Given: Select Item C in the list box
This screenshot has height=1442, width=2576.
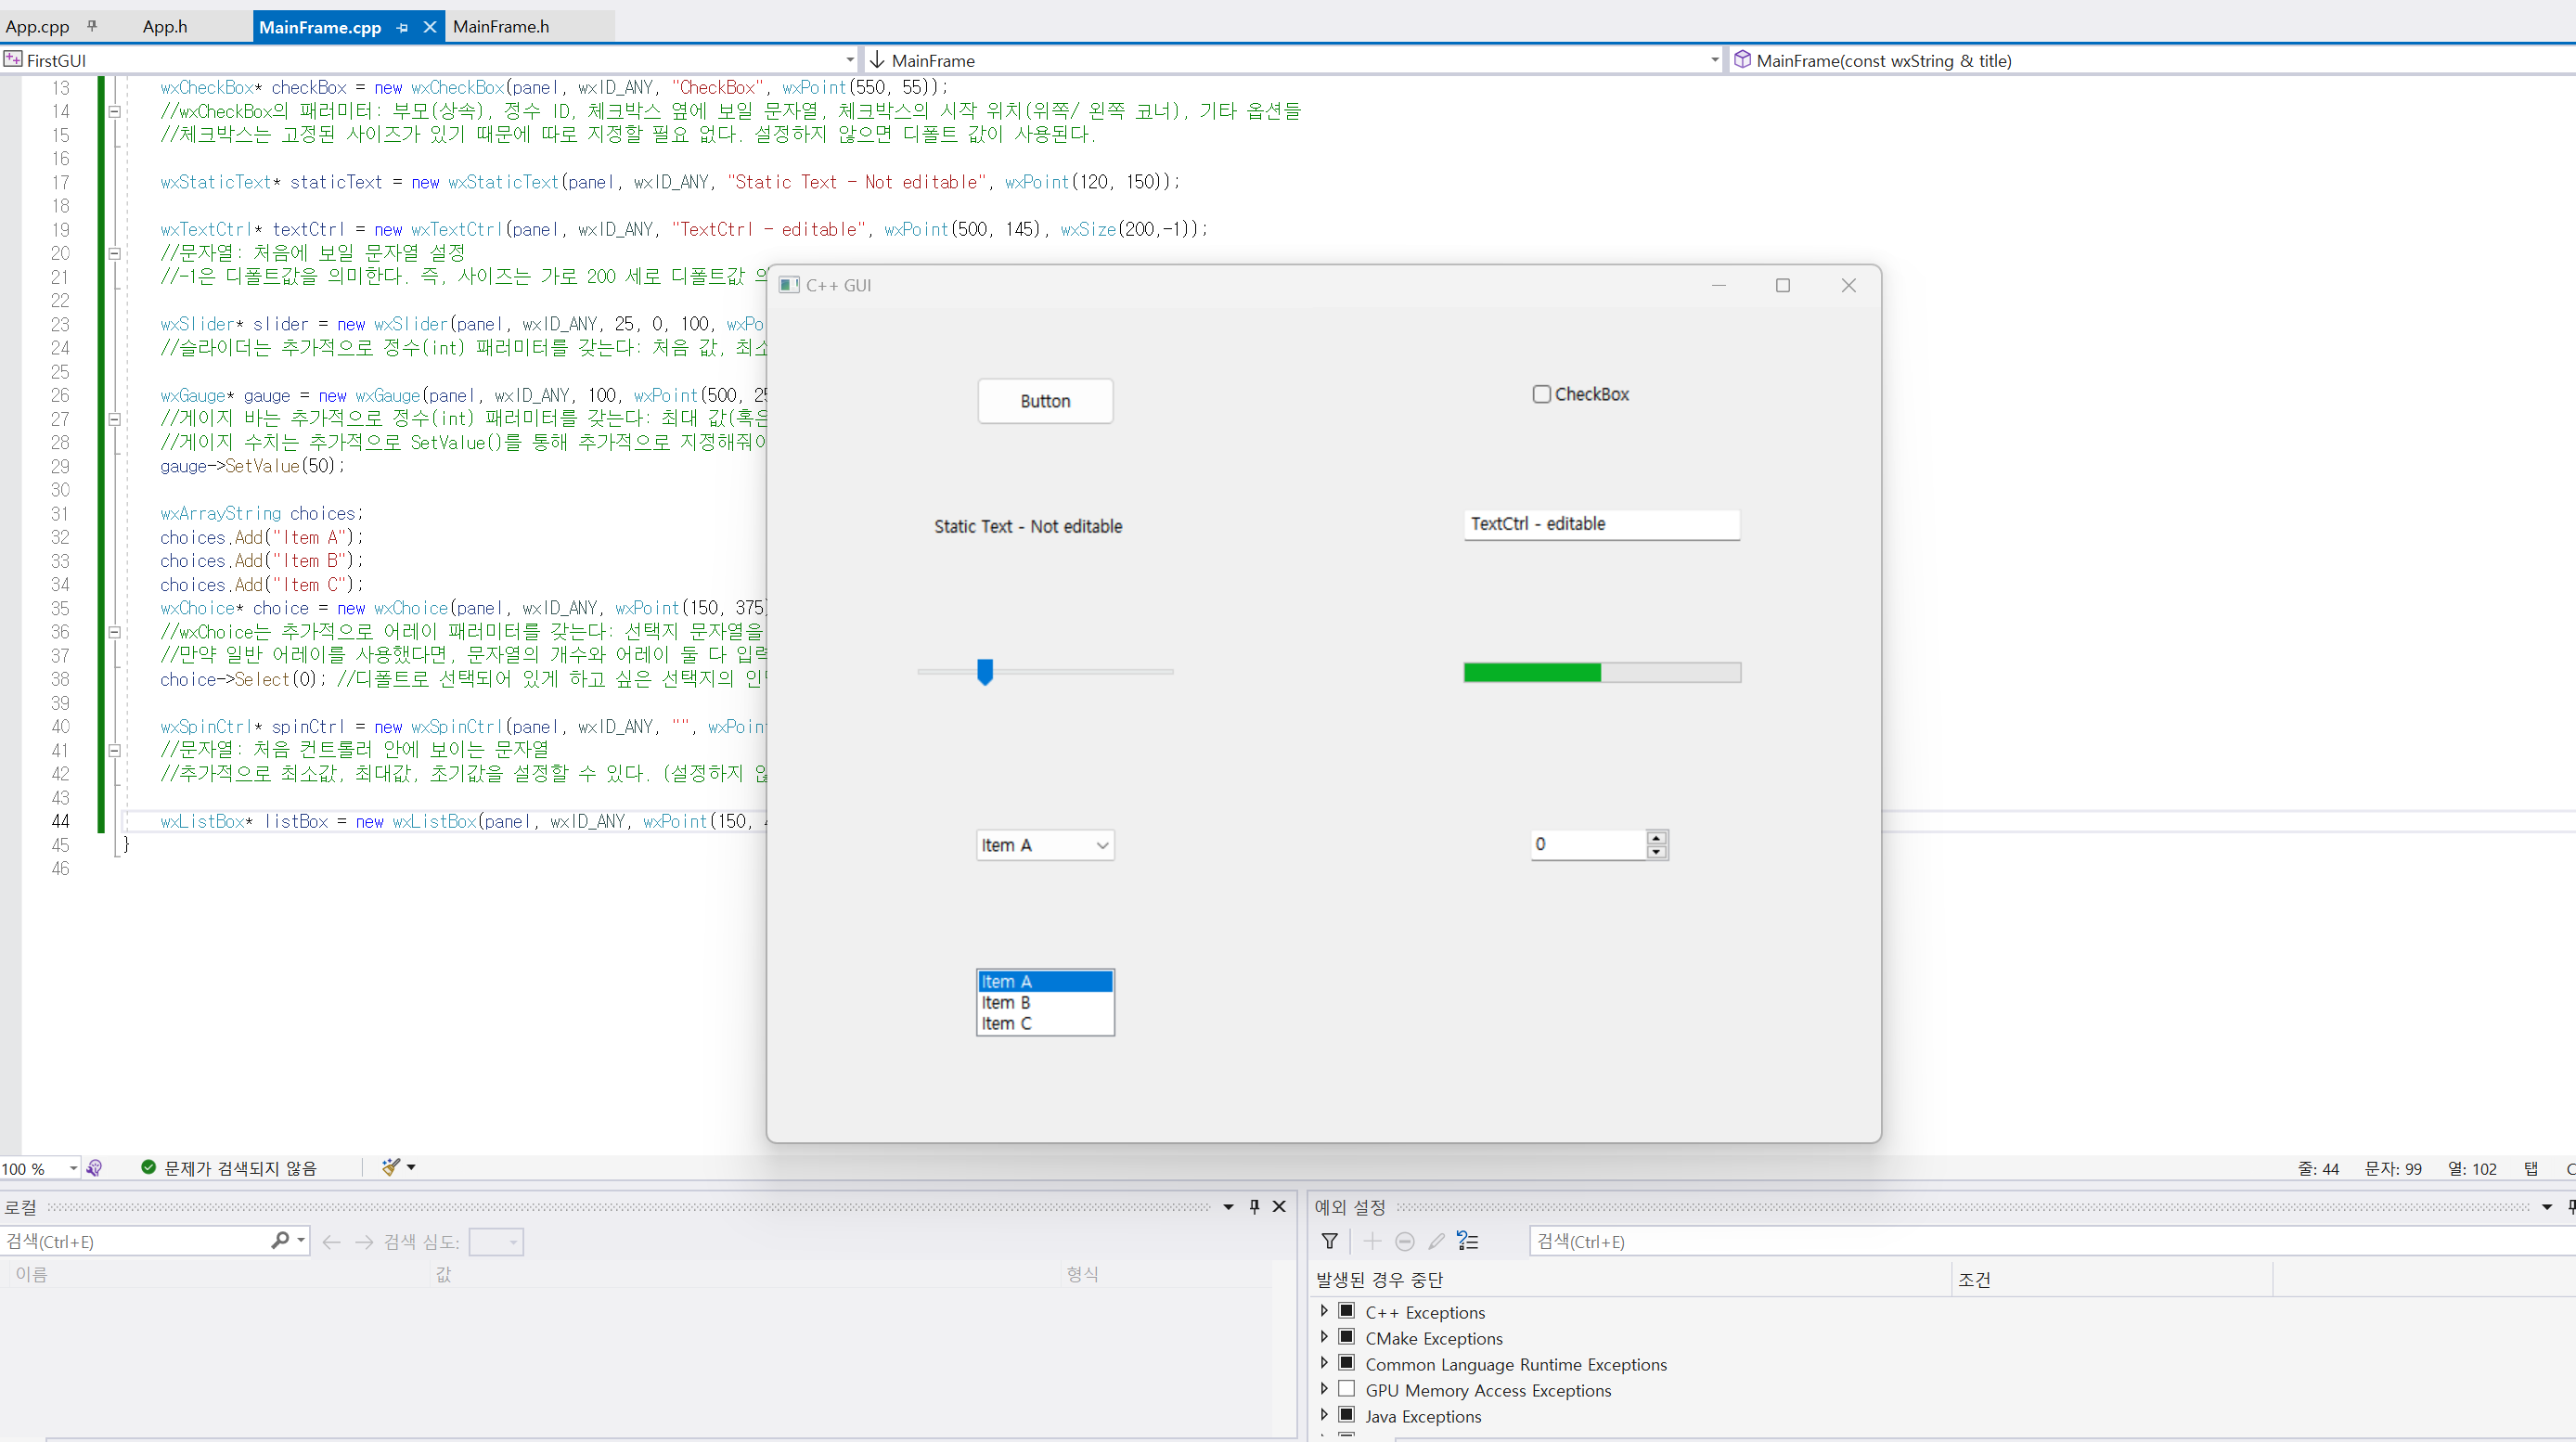Looking at the screenshot, I should (1045, 1024).
